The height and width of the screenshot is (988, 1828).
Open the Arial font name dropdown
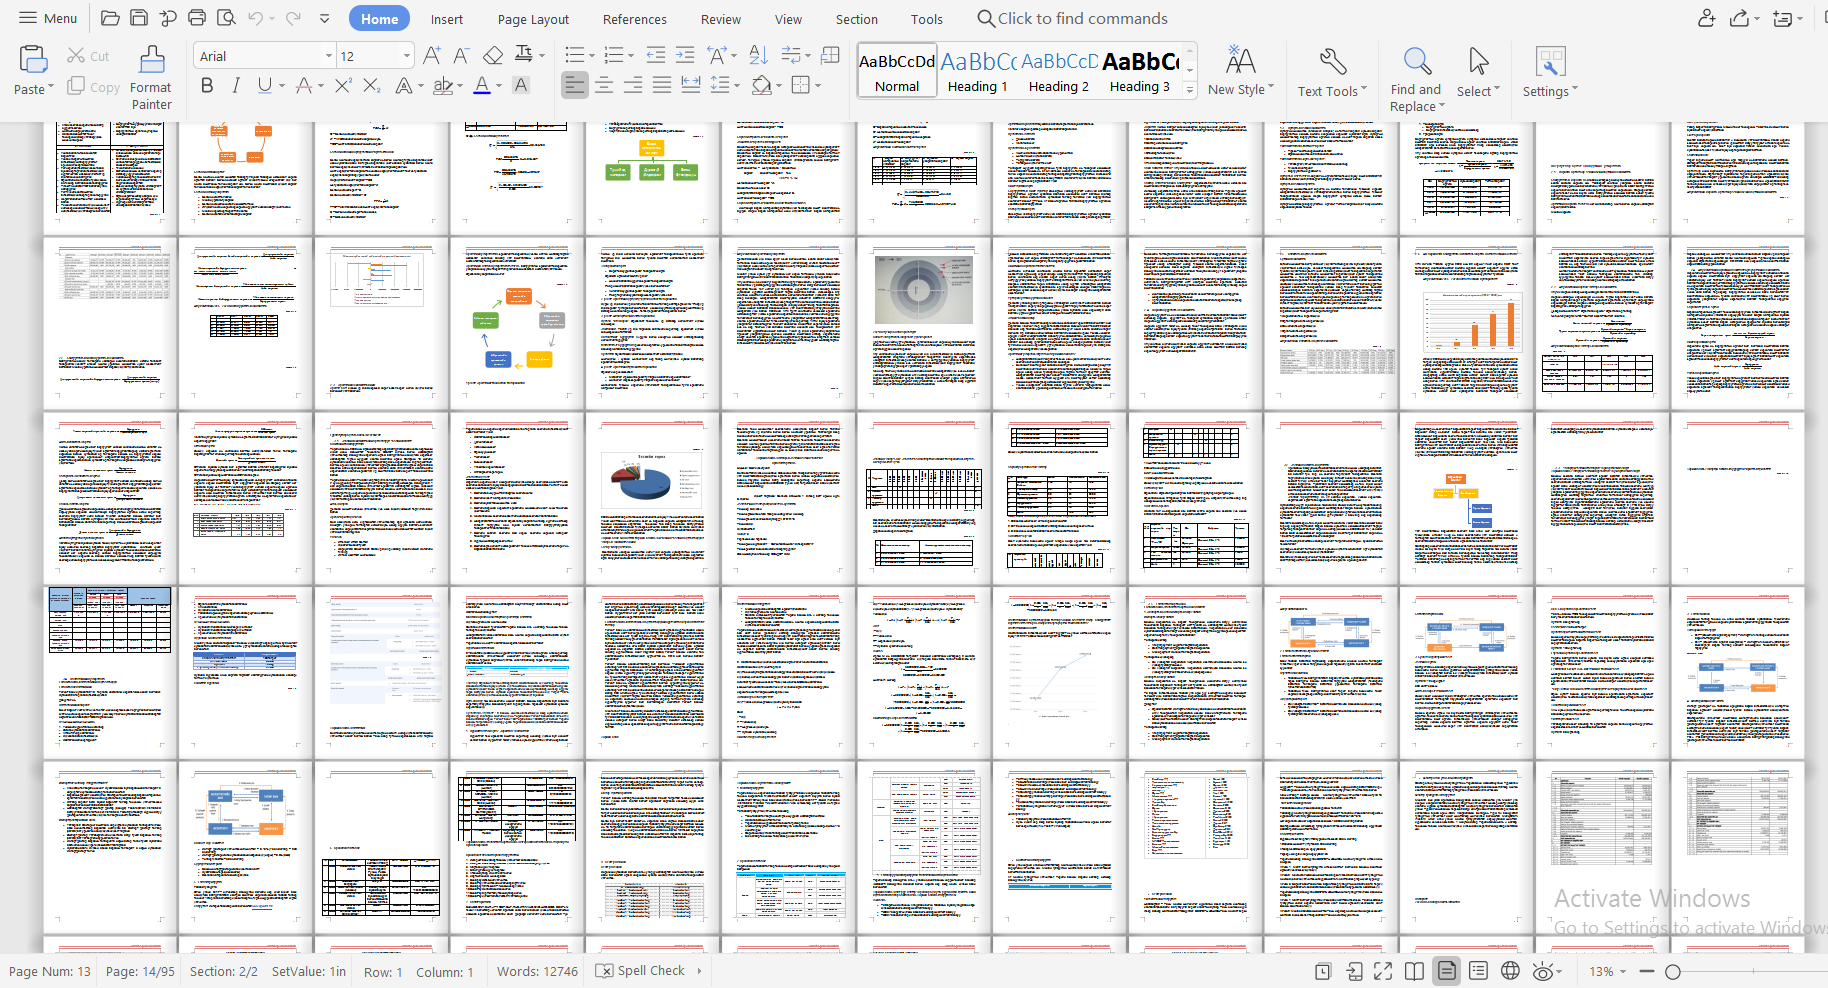(329, 56)
